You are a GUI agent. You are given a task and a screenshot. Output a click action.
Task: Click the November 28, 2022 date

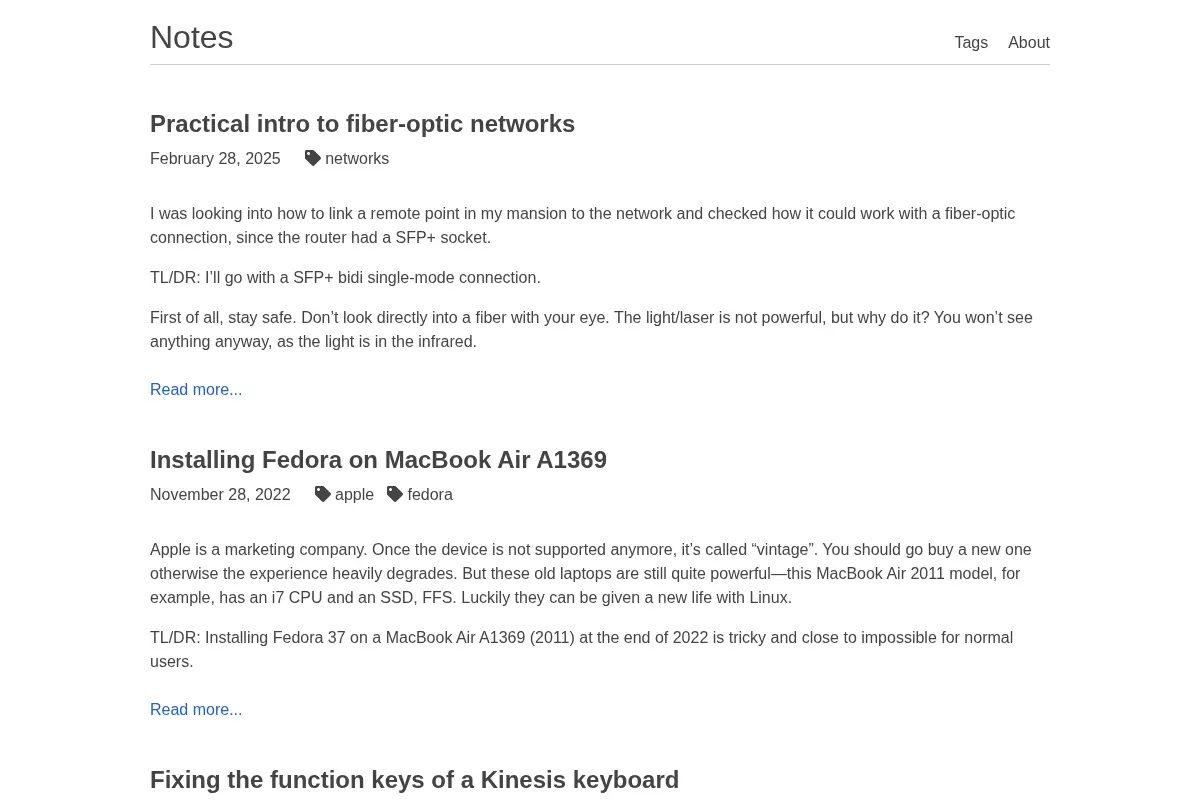point(220,494)
